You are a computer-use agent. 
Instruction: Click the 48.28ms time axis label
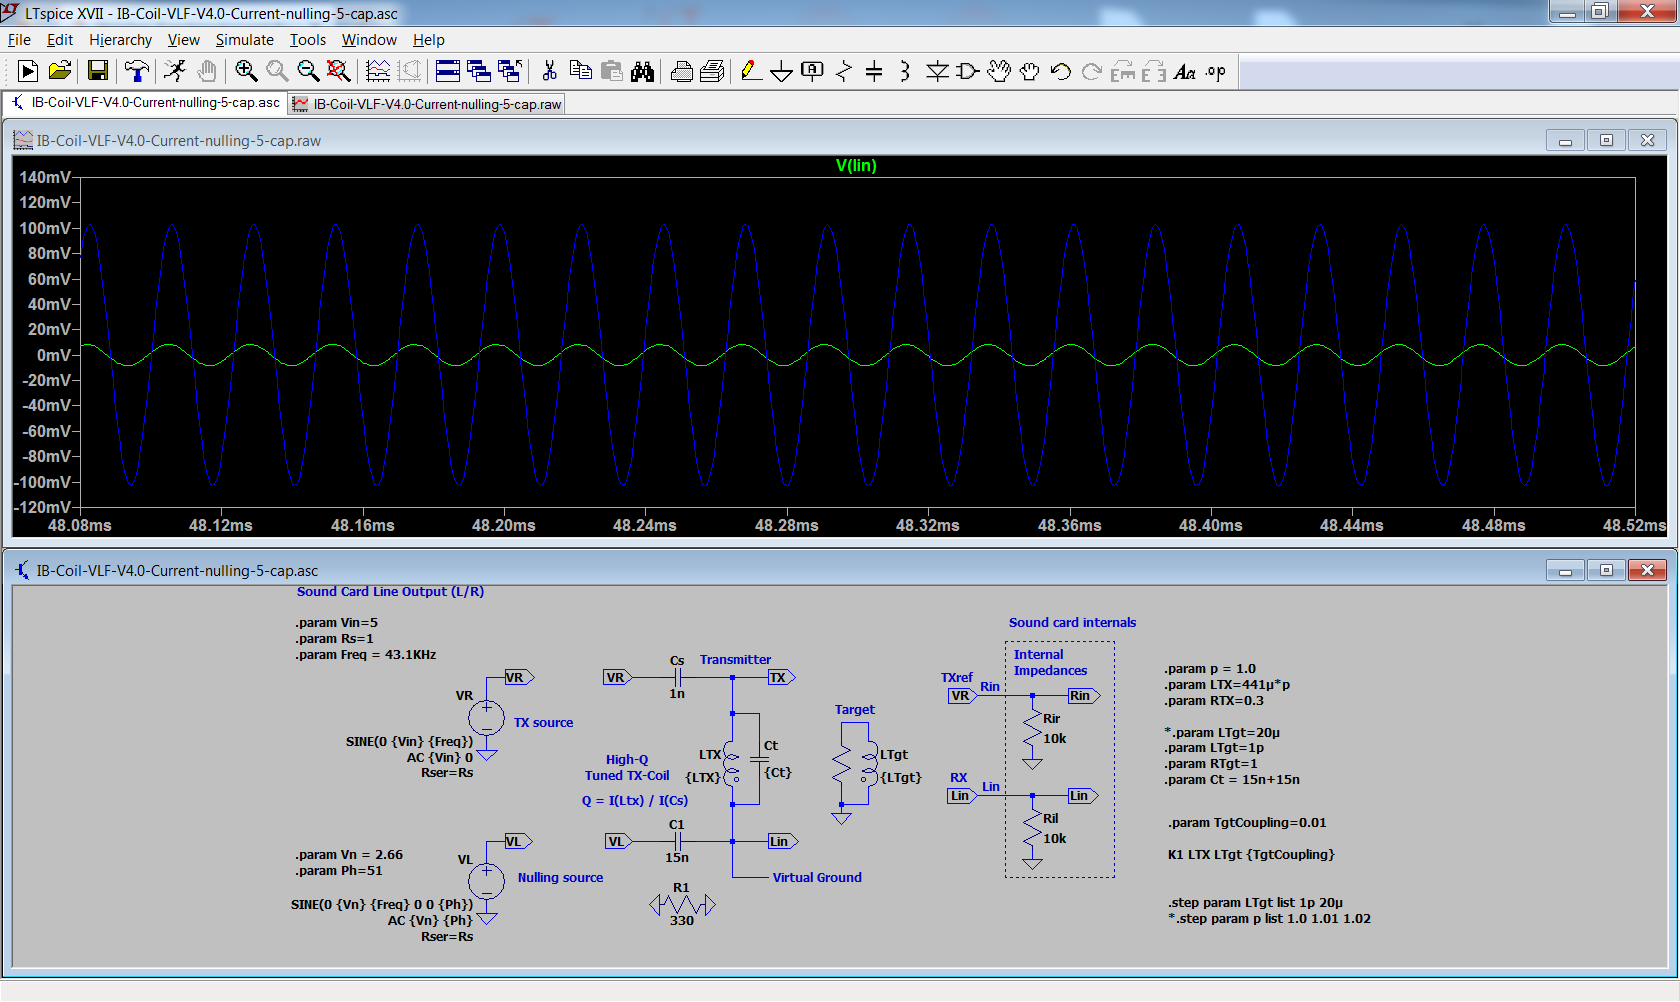coord(786,525)
